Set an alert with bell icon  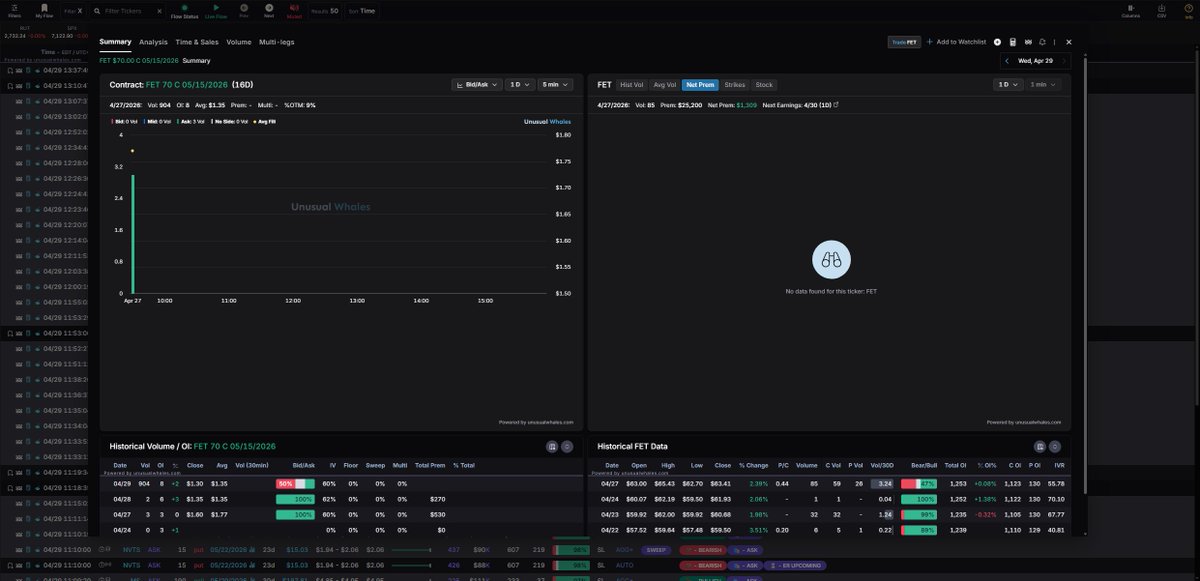1043,42
